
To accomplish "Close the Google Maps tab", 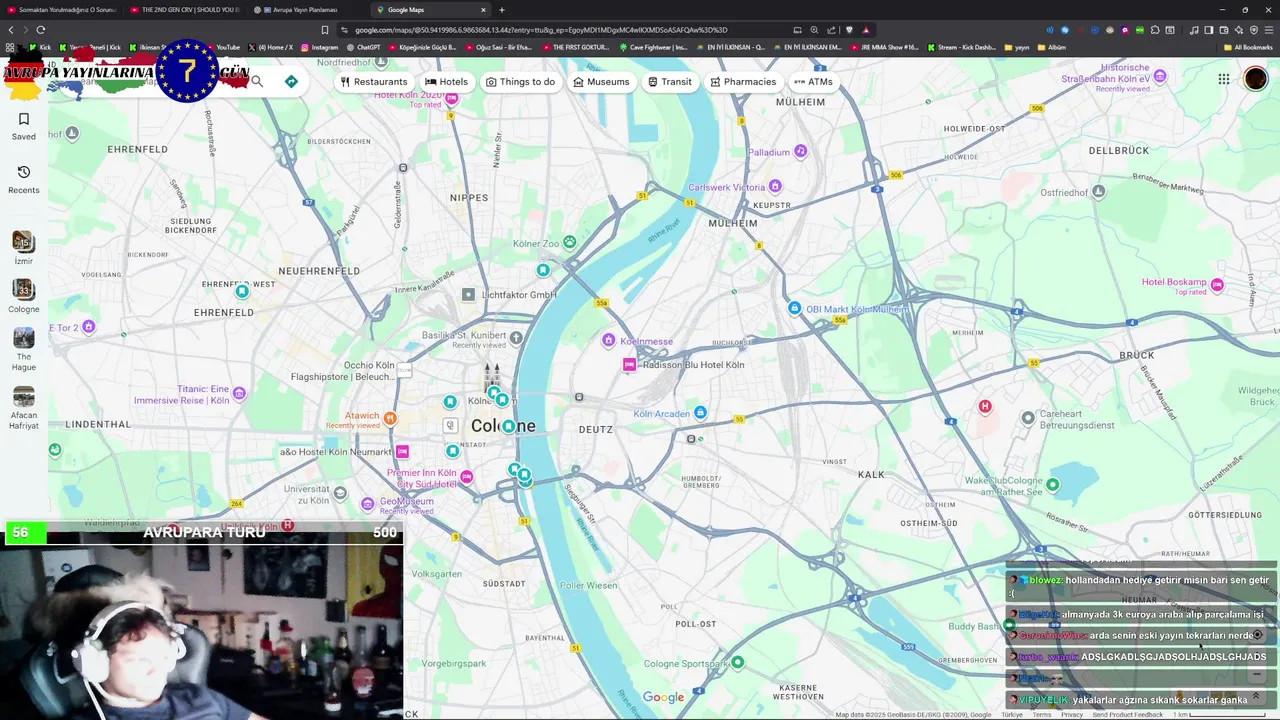I will [x=483, y=10].
